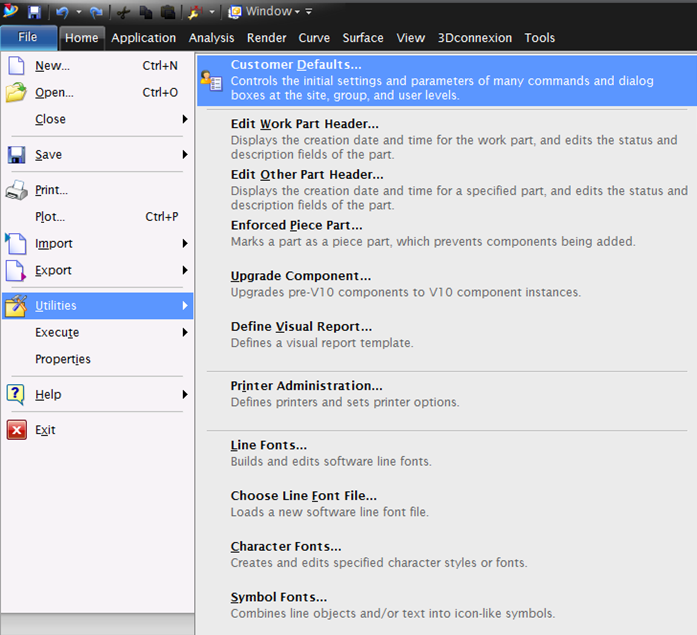Image resolution: width=697 pixels, height=635 pixels.
Task: Click the Redo arrow icon
Action: pyautogui.click(x=96, y=11)
